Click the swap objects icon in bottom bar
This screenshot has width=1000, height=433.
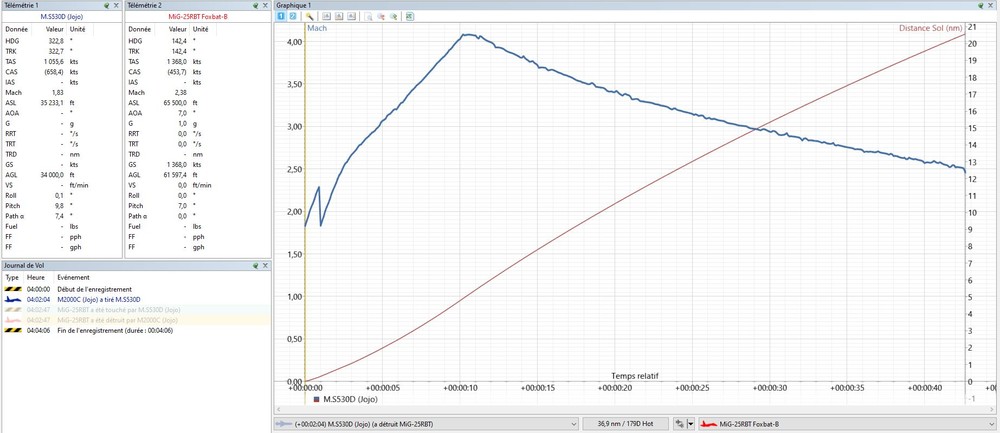[x=679, y=423]
